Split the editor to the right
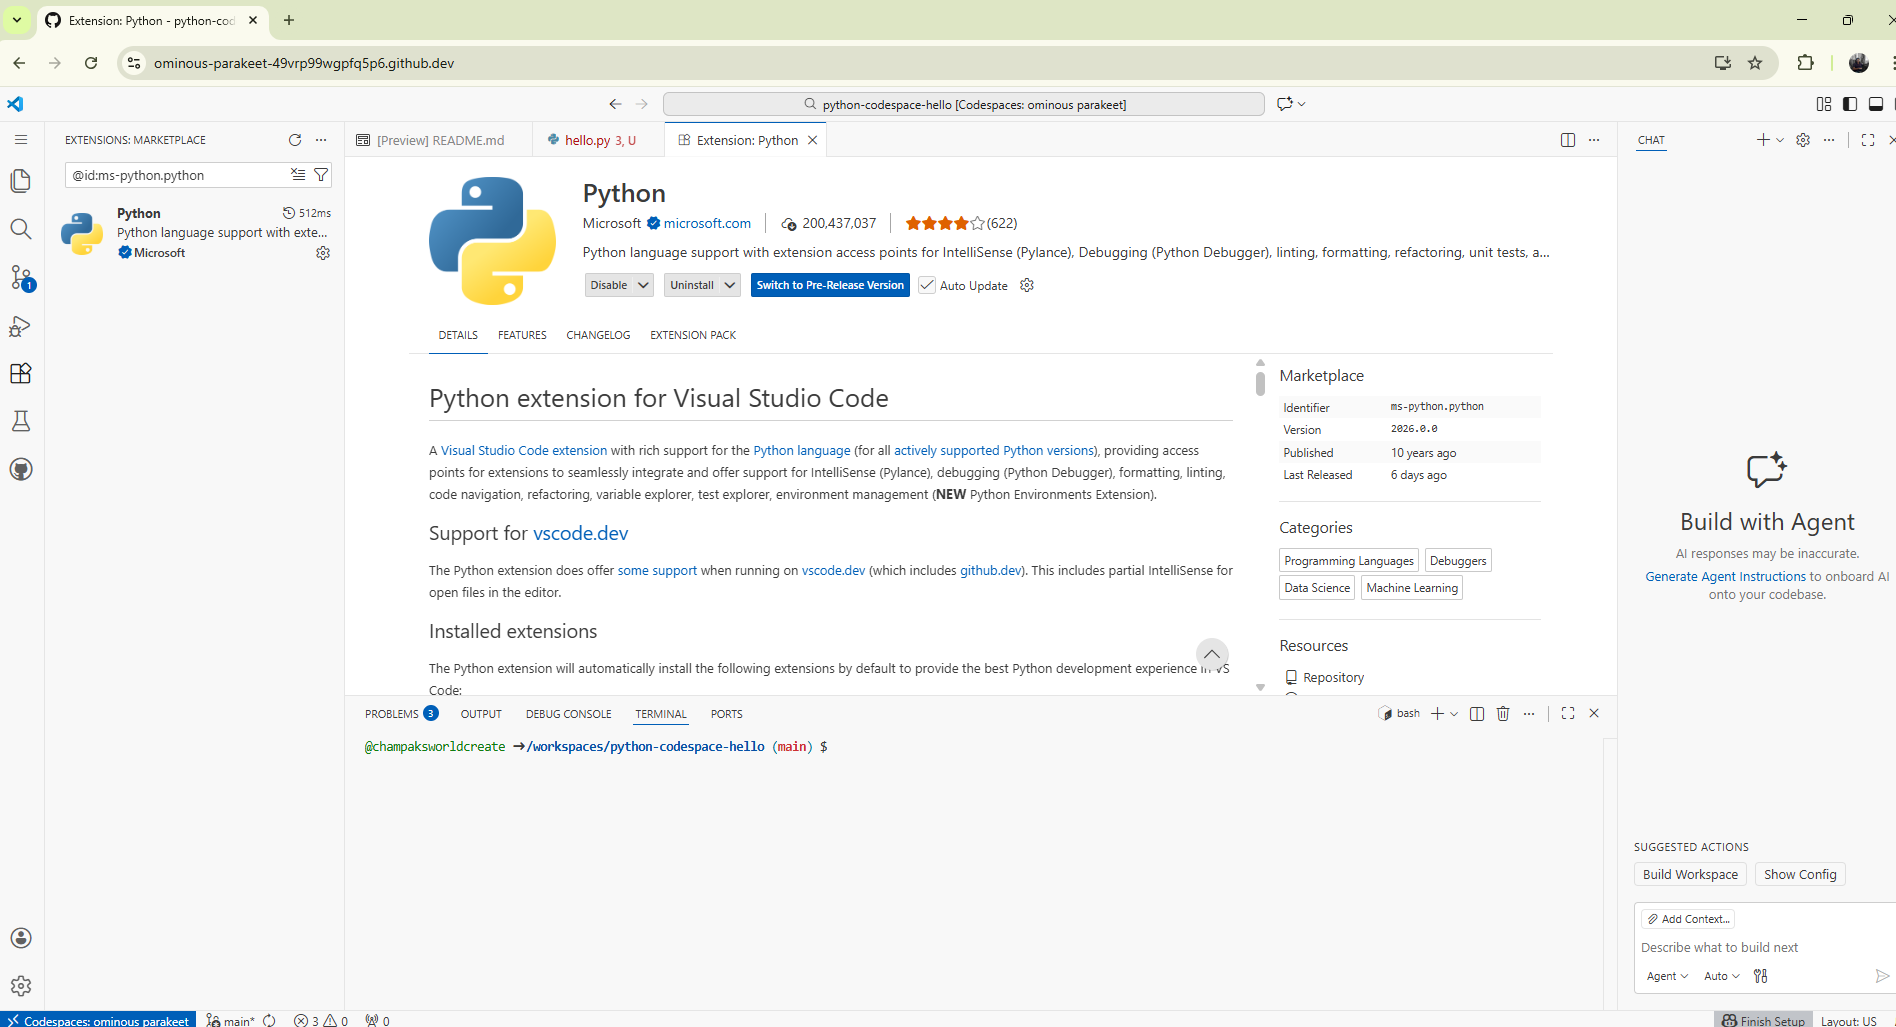The width and height of the screenshot is (1896, 1027). pyautogui.click(x=1568, y=140)
